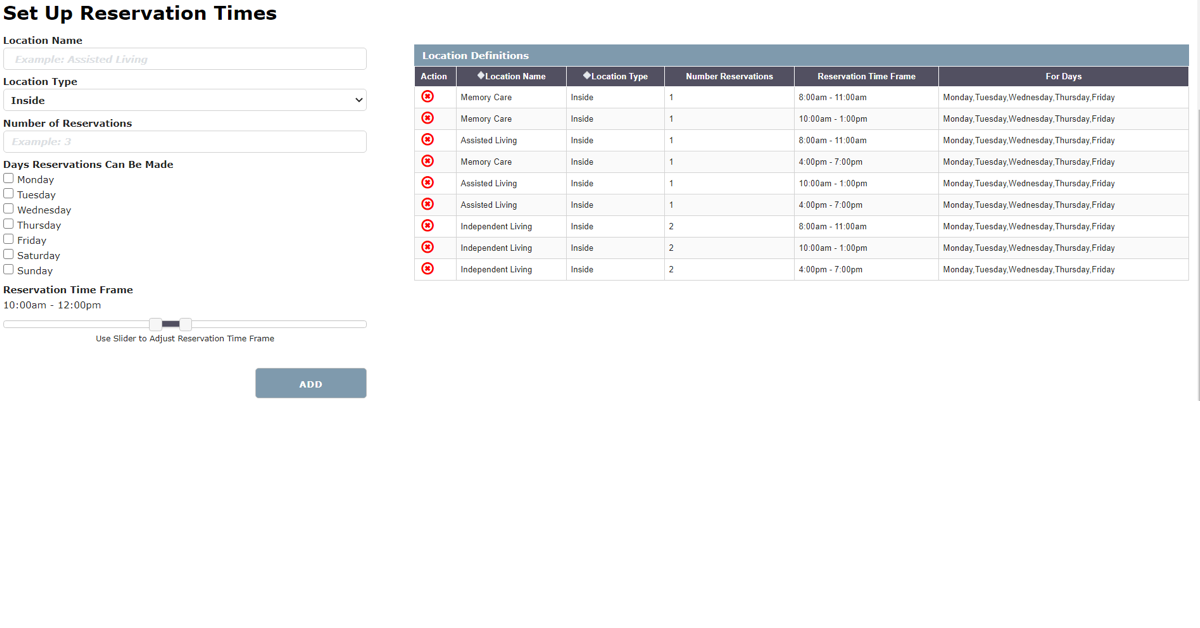Click the left time frame slider handle
1200x628 pixels.
(156, 324)
